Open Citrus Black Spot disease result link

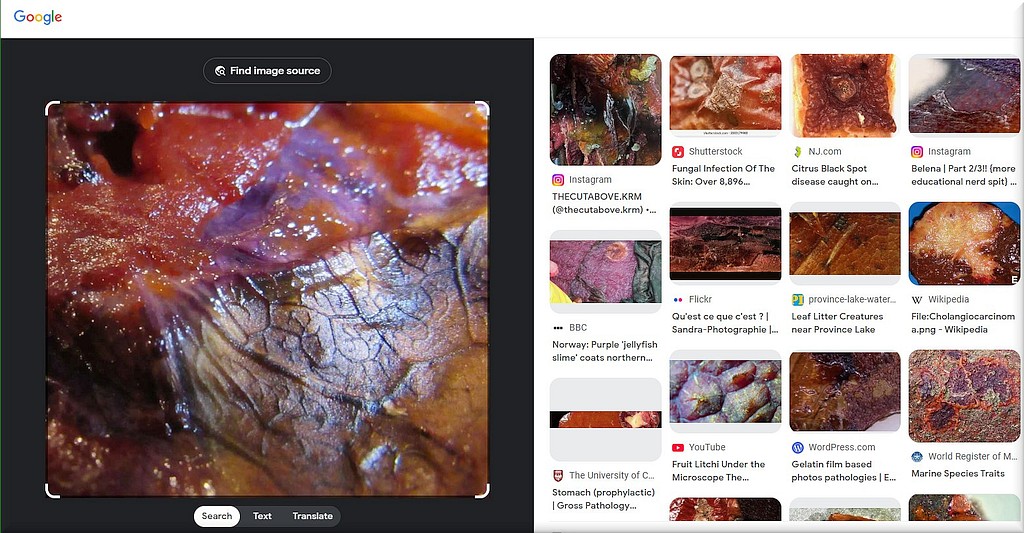[835, 175]
